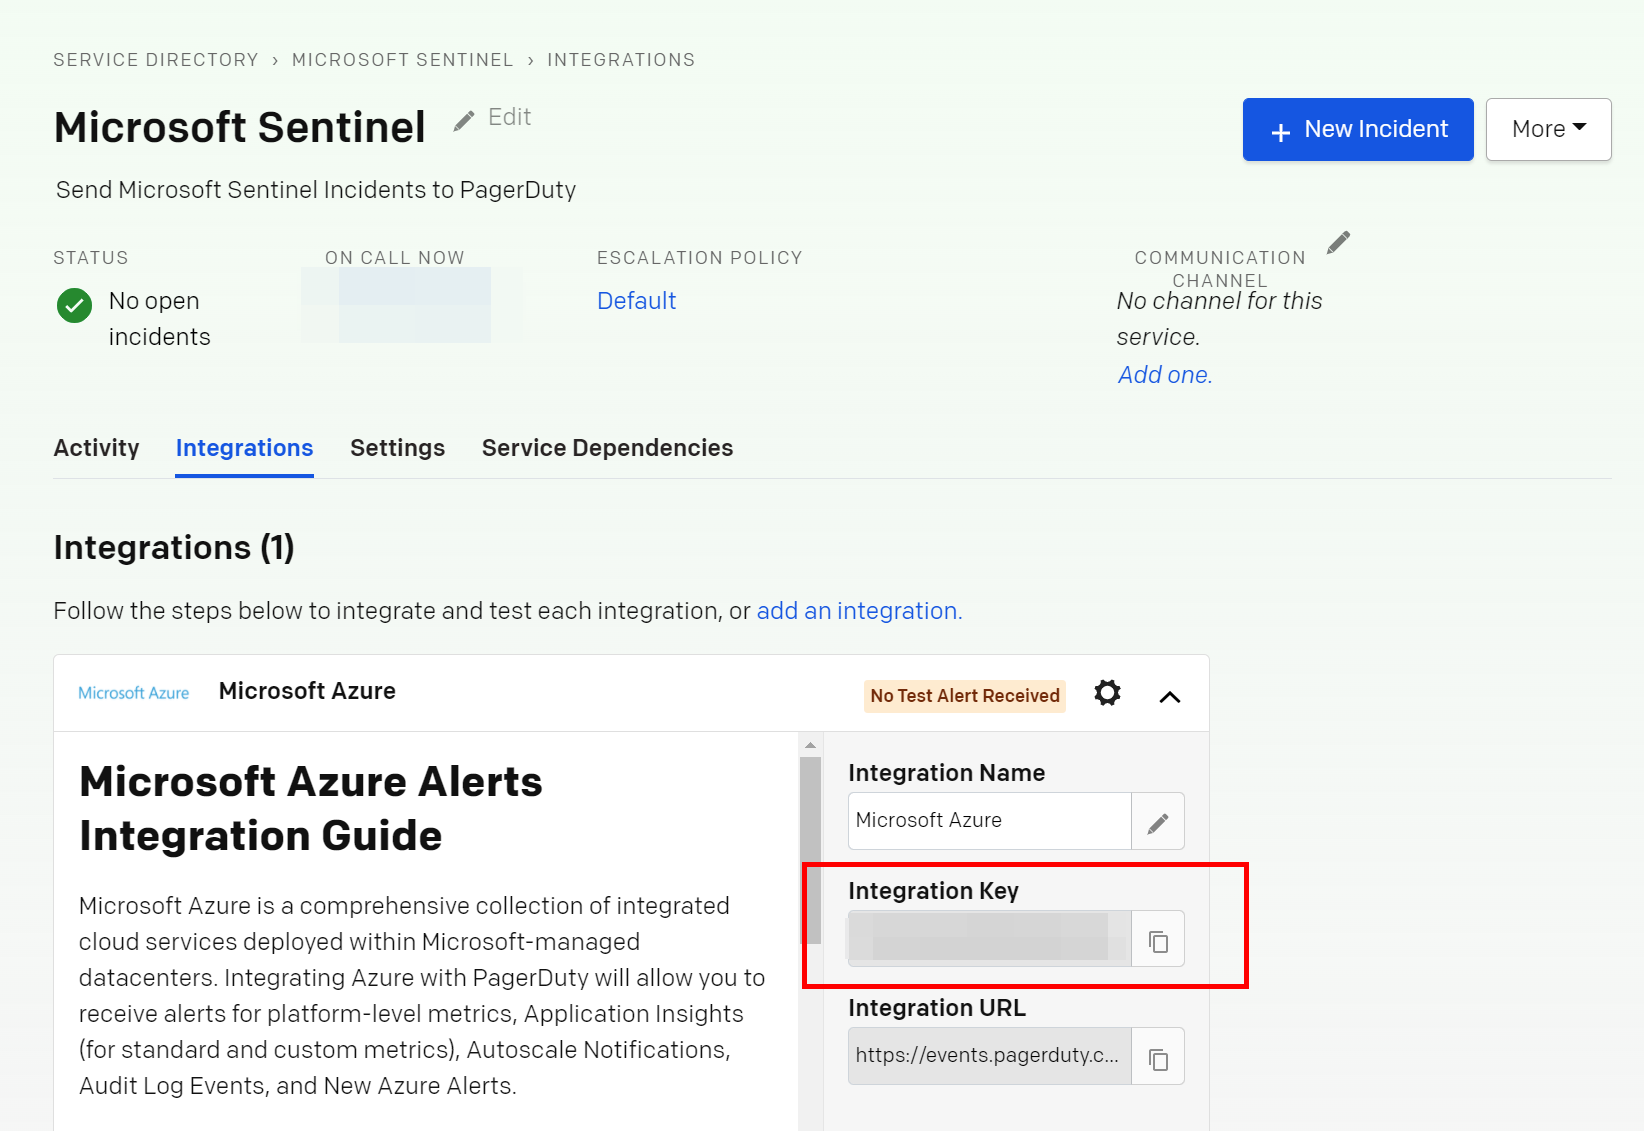This screenshot has height=1131, width=1644.
Task: Go to Service Dependencies tab
Action: 608,448
